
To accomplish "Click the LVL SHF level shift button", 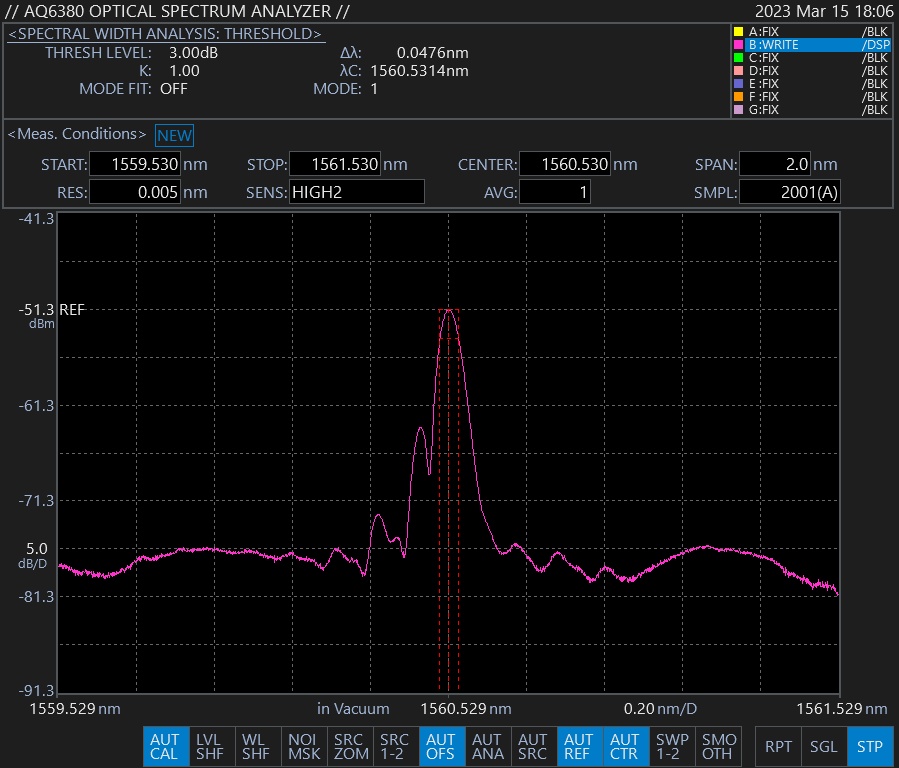I will pyautogui.click(x=210, y=746).
